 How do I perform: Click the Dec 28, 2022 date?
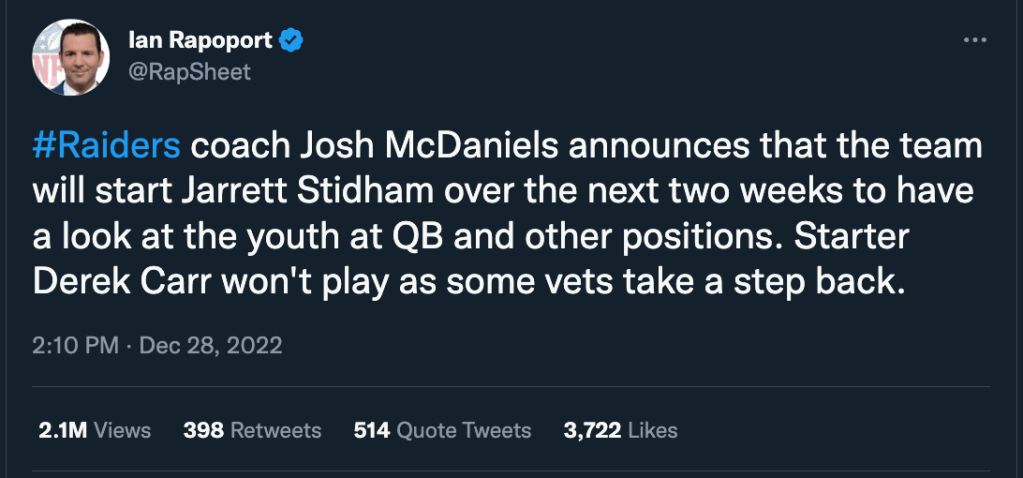click(x=211, y=346)
